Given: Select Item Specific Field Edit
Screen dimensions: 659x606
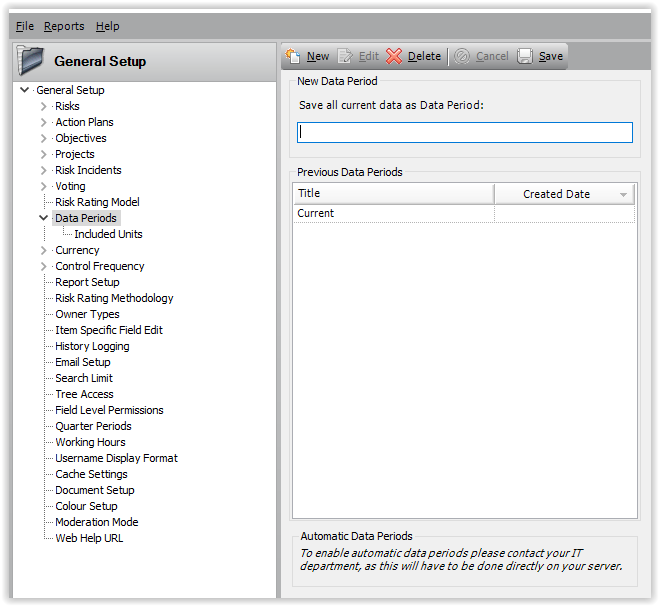Looking at the screenshot, I should pyautogui.click(x=109, y=330).
